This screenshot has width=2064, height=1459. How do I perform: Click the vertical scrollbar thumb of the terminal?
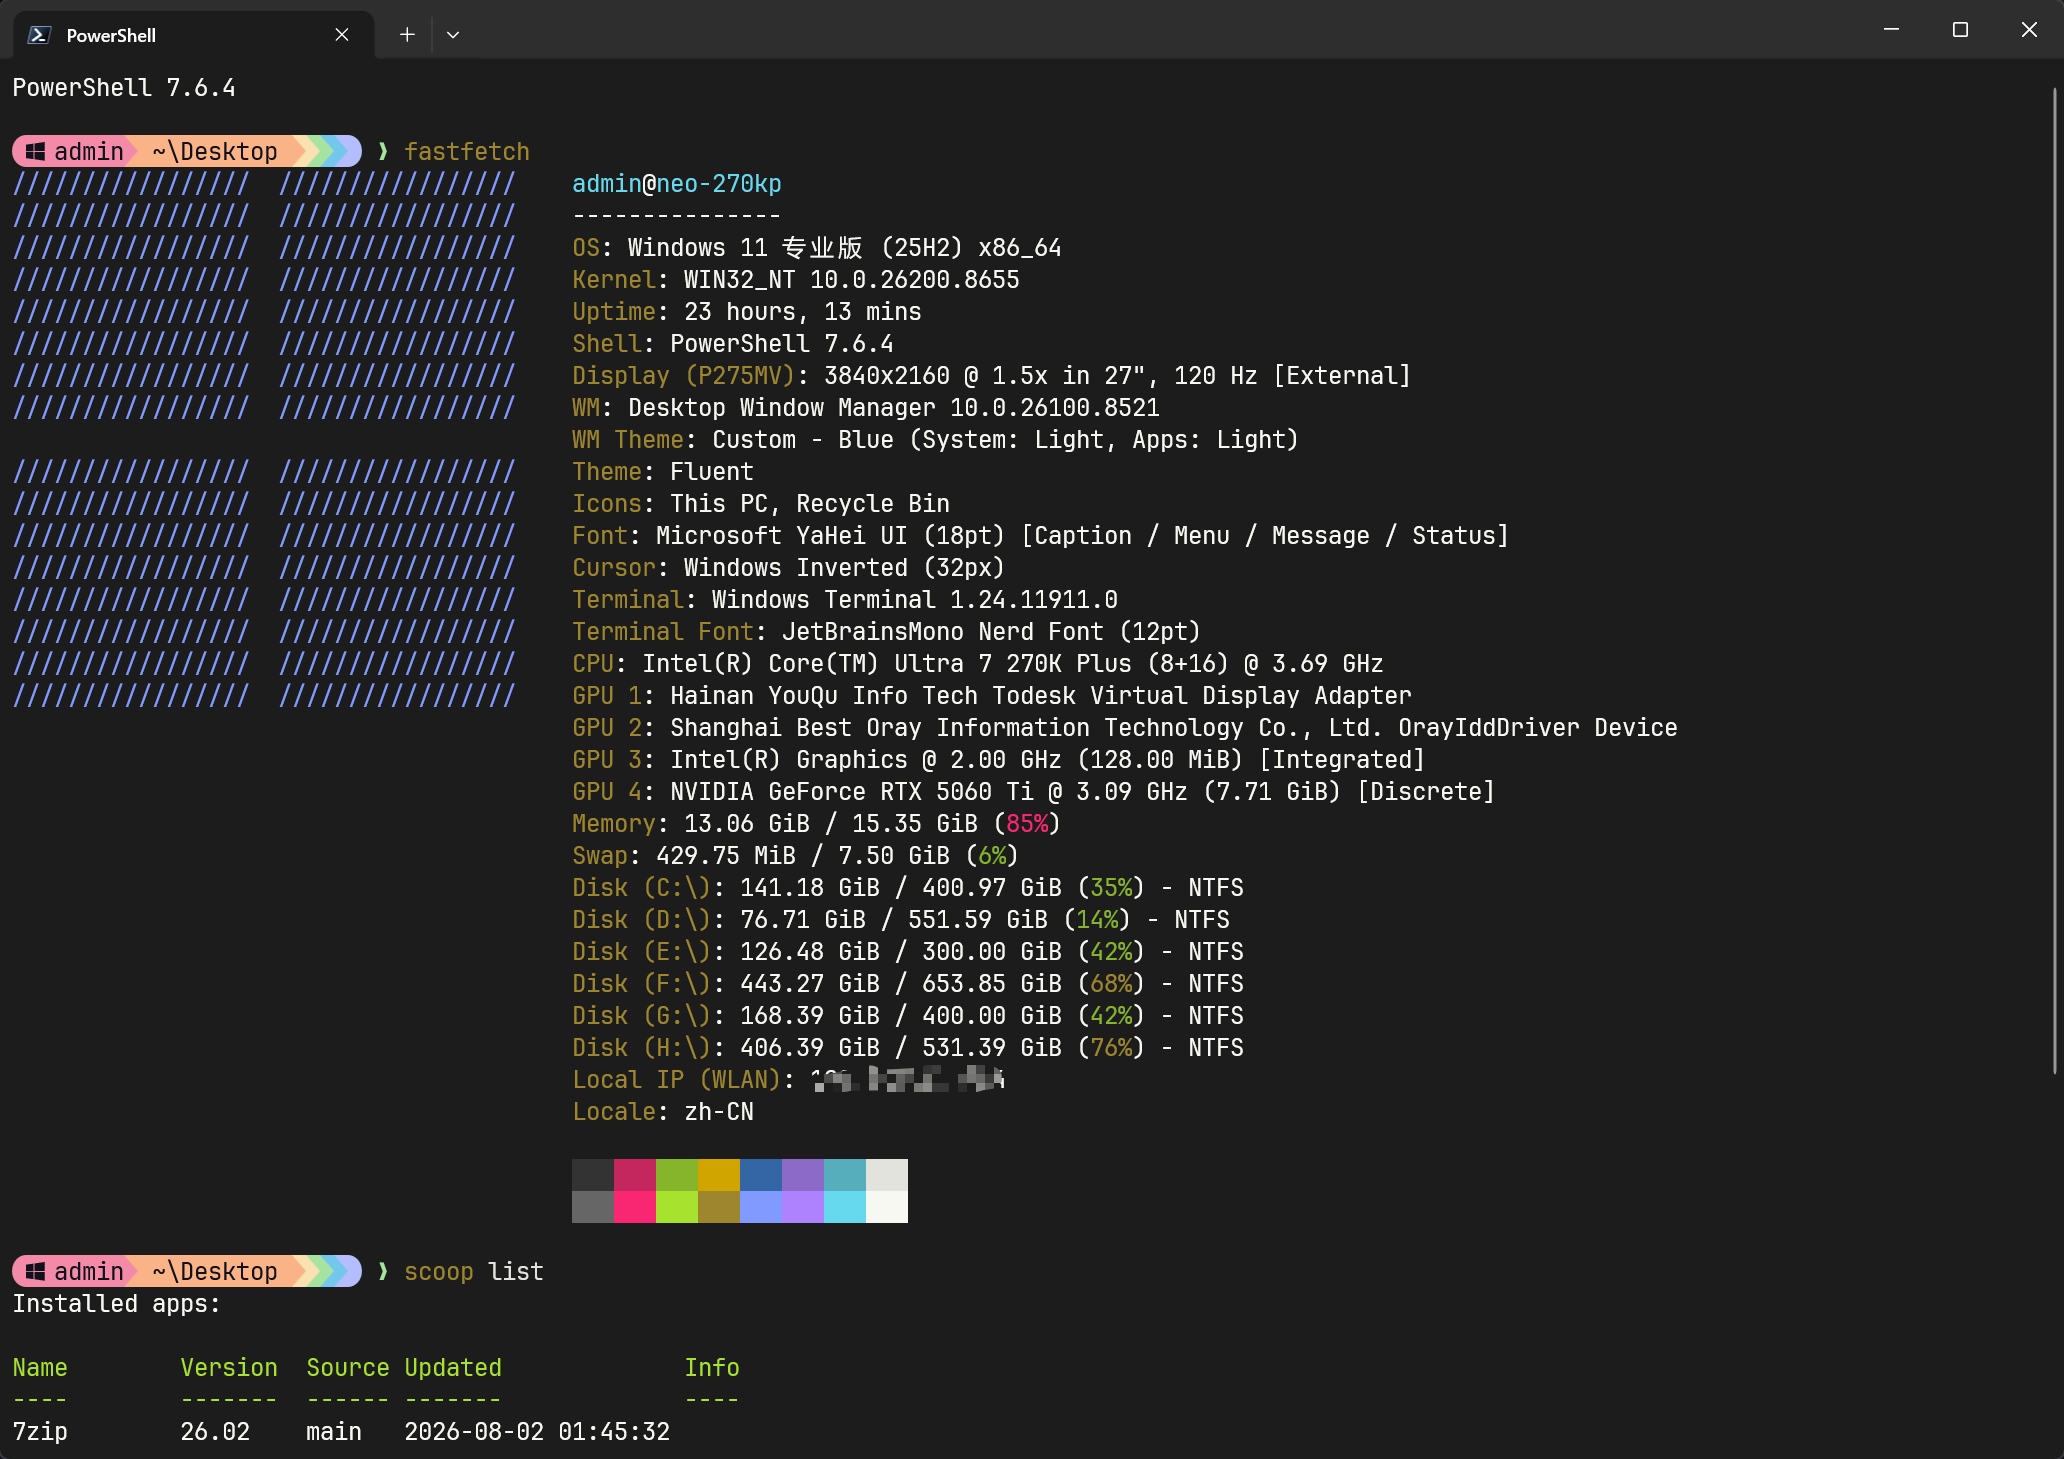(2055, 580)
